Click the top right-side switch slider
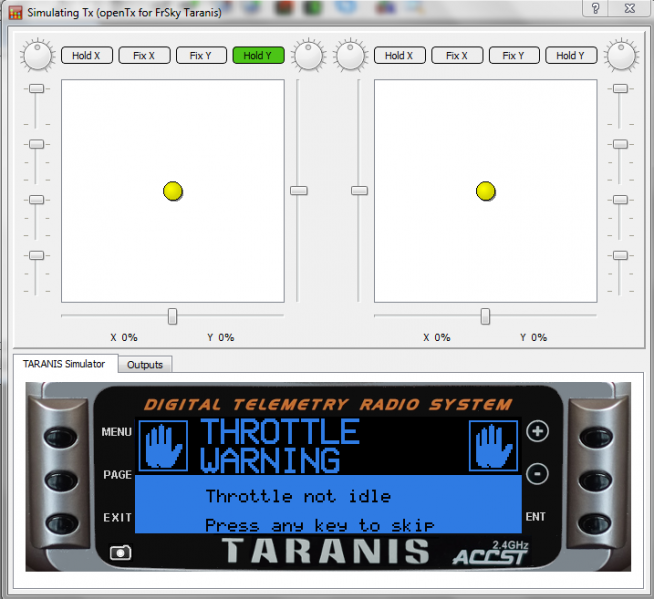The height and width of the screenshot is (599, 654). point(620,88)
